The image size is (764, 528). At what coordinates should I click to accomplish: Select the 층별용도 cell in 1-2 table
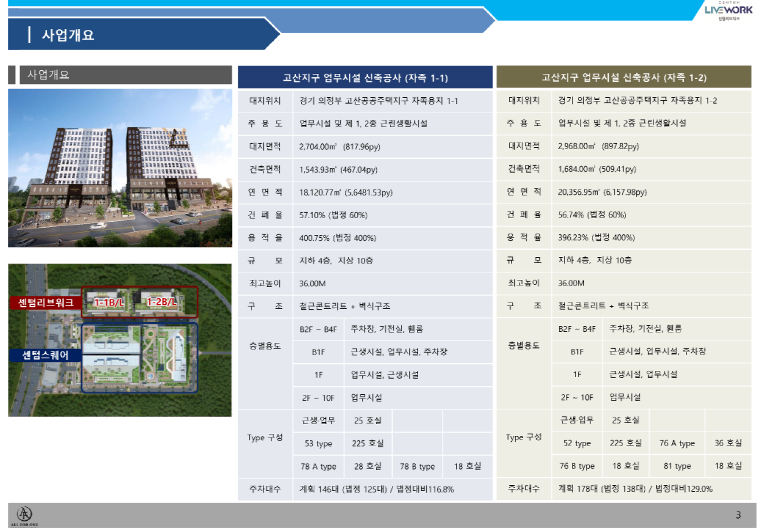click(x=524, y=345)
